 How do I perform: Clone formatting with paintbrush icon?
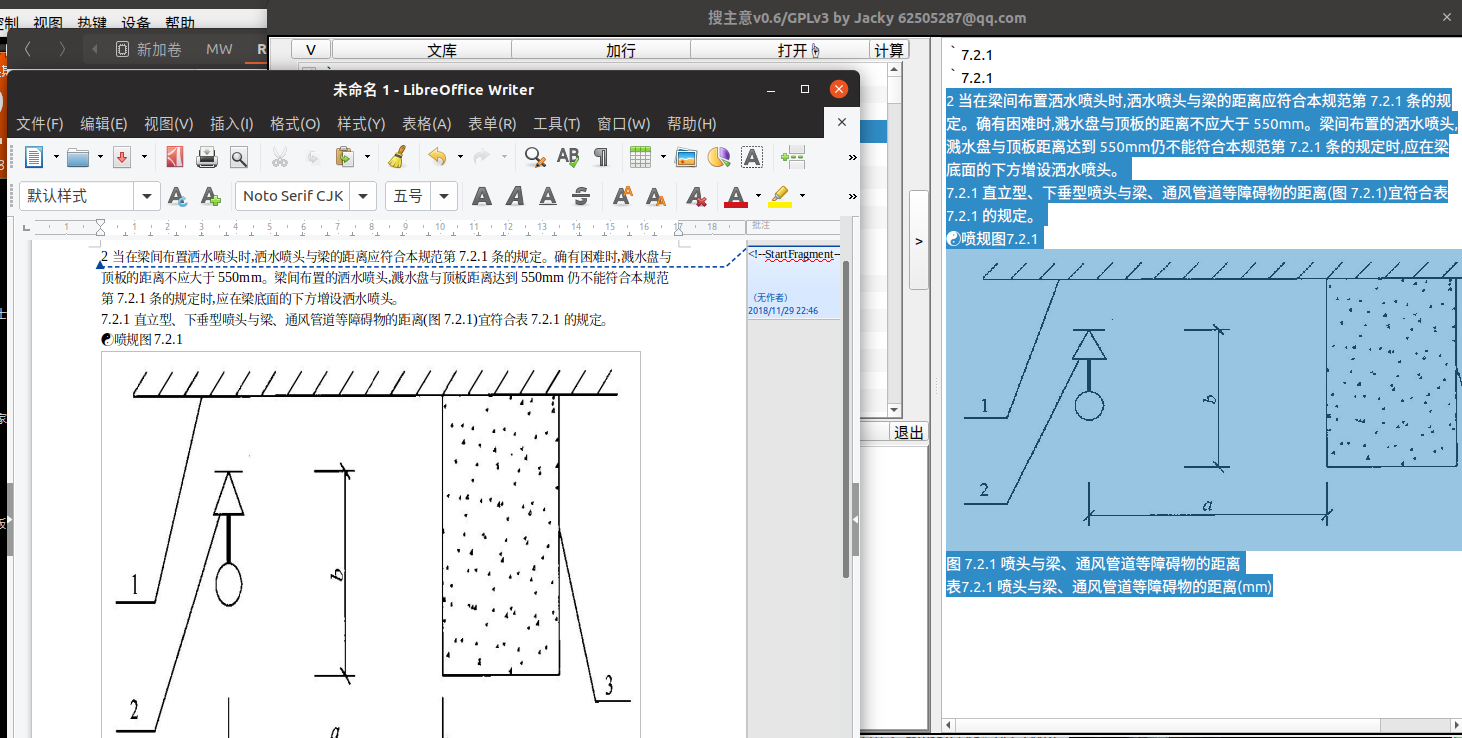coord(397,157)
